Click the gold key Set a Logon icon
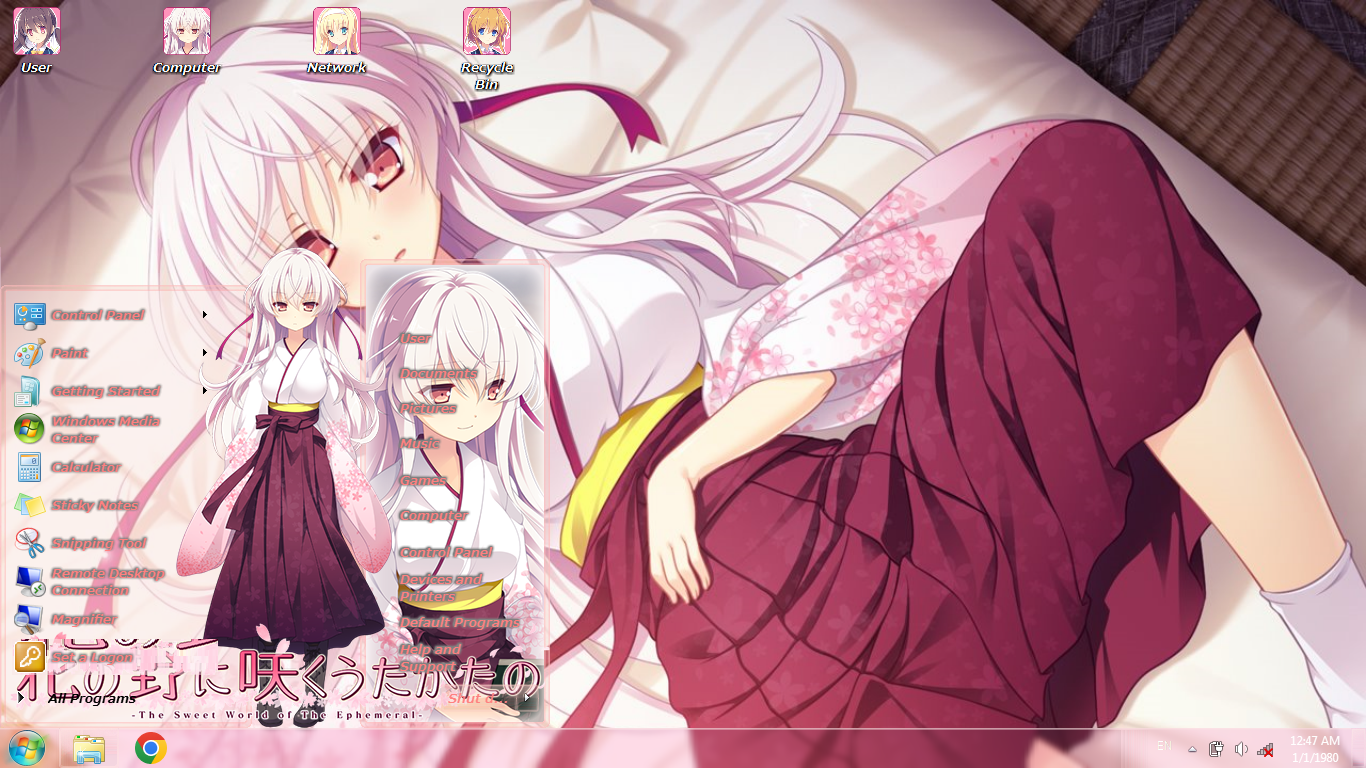The width and height of the screenshot is (1366, 768). (x=29, y=657)
